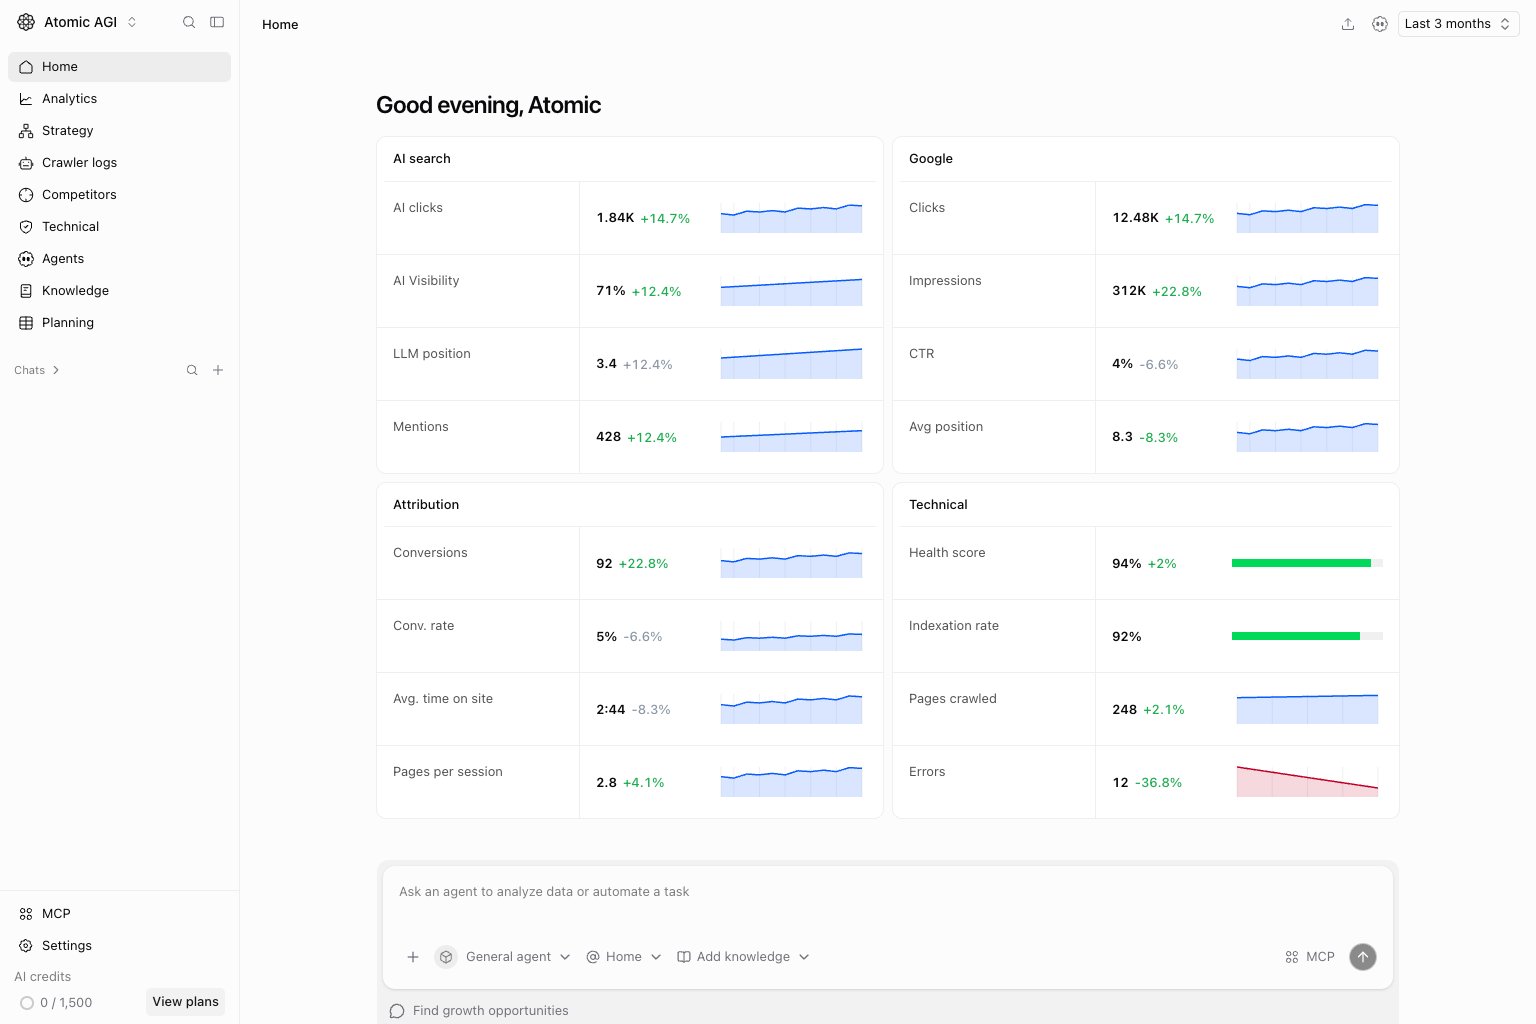Search chats using the magnifier icon

[x=192, y=370]
